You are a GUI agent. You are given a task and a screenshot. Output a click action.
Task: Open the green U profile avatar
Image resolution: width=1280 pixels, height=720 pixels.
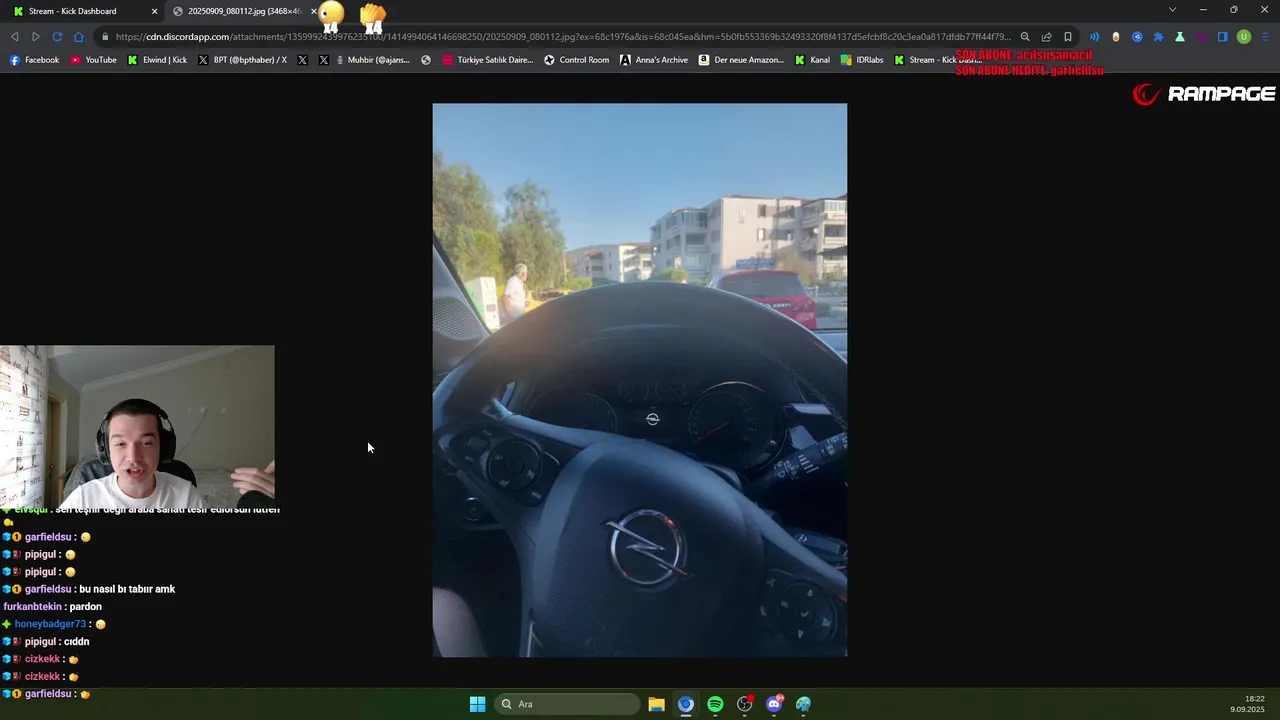coord(1244,37)
